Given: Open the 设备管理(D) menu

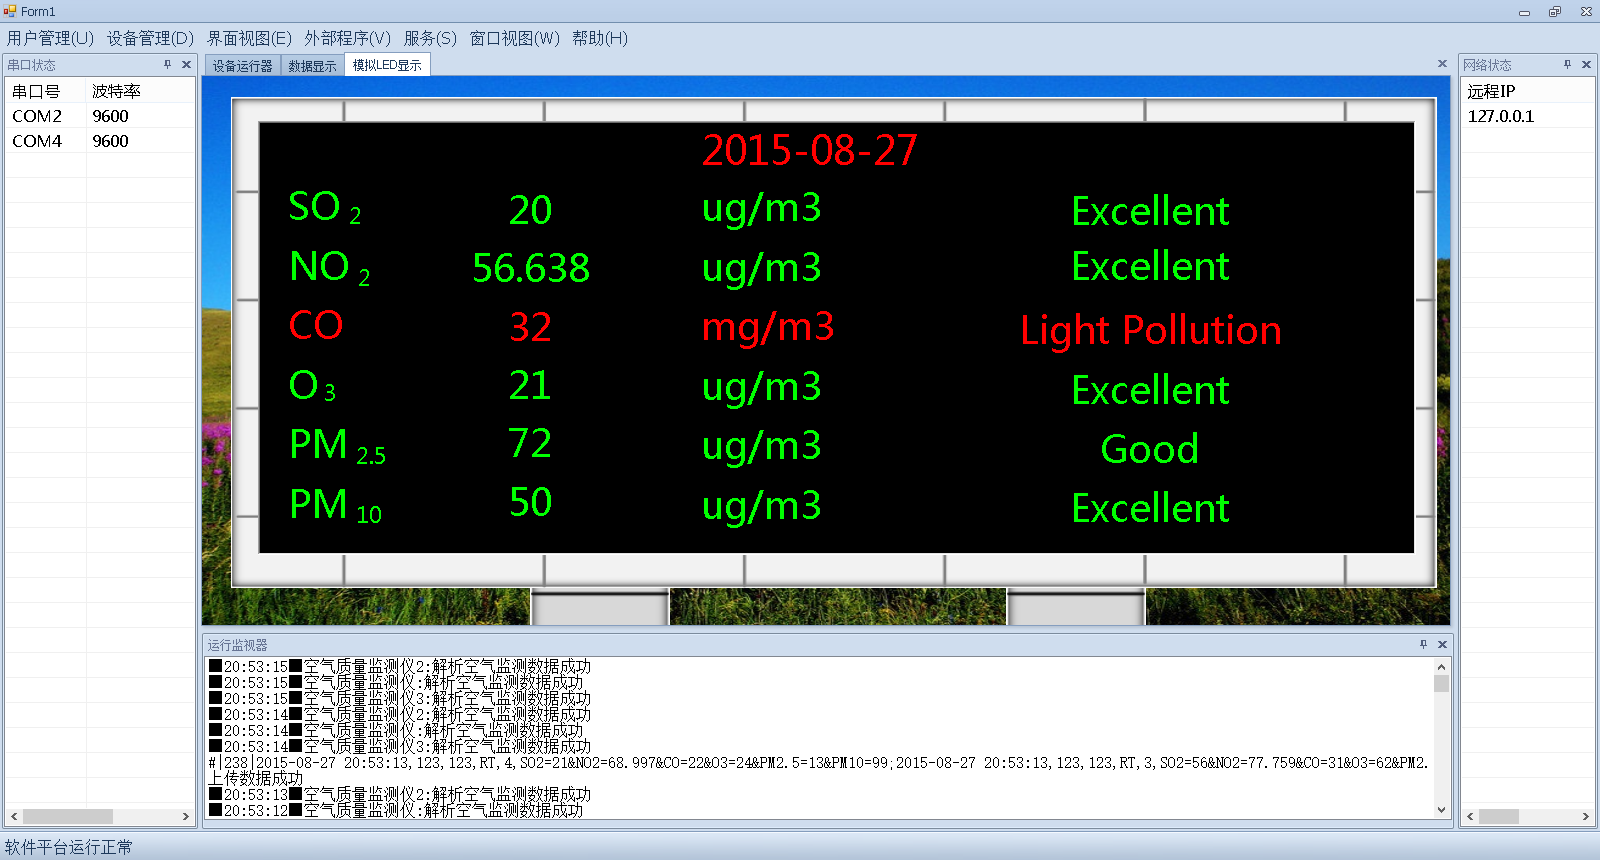Looking at the screenshot, I should point(150,38).
